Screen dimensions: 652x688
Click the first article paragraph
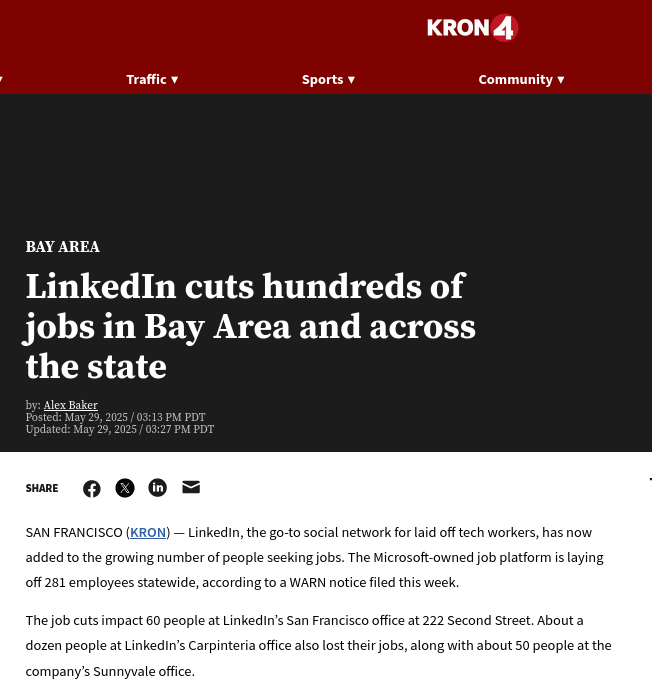(x=315, y=557)
